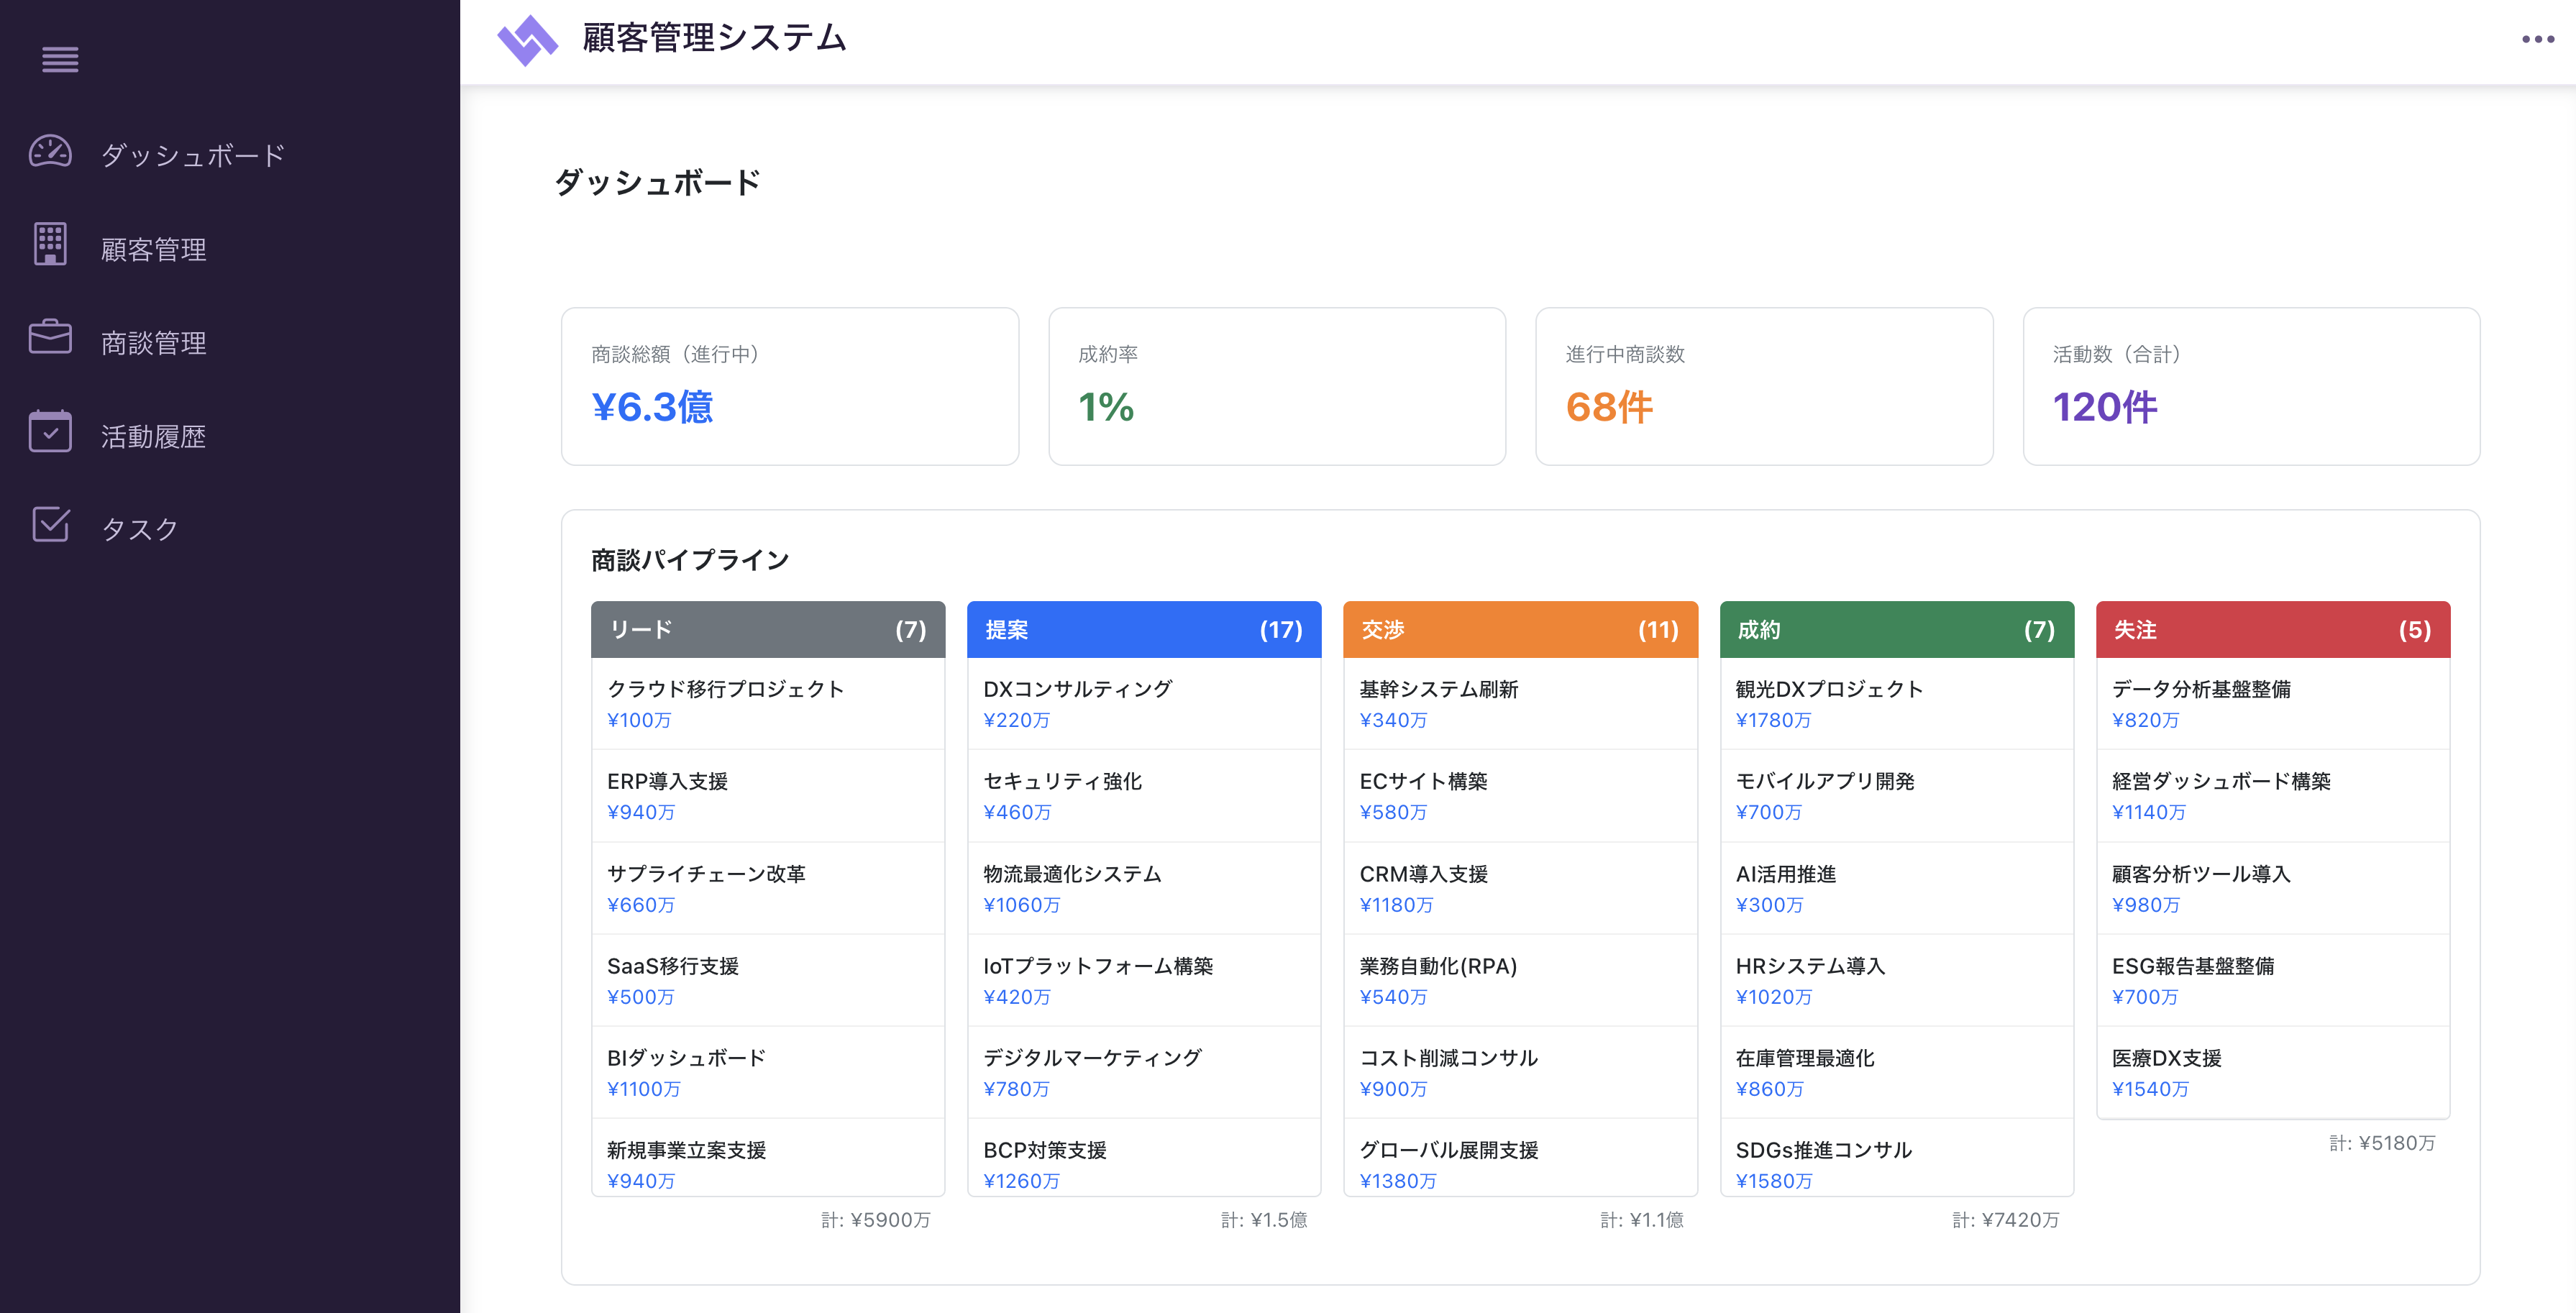Select the デジタルマーケティング deal
The width and height of the screenshot is (2576, 1313).
coord(1144,1072)
